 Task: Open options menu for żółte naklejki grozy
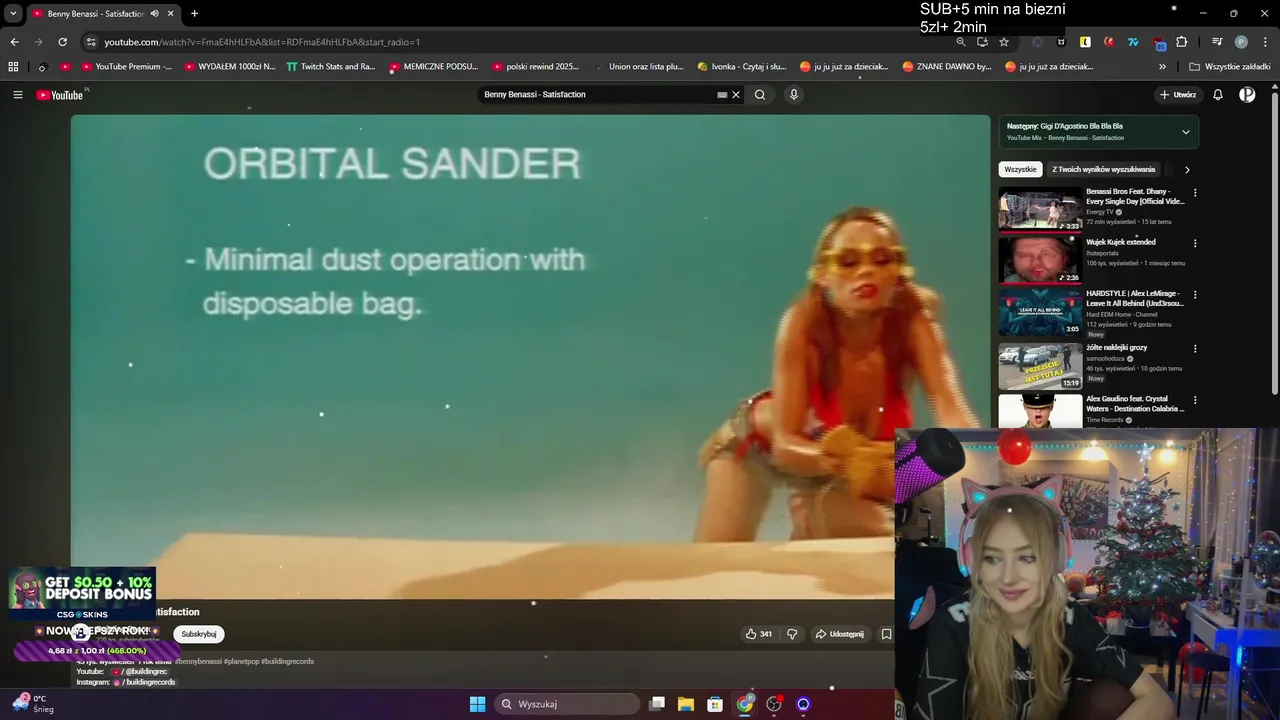1195,349
